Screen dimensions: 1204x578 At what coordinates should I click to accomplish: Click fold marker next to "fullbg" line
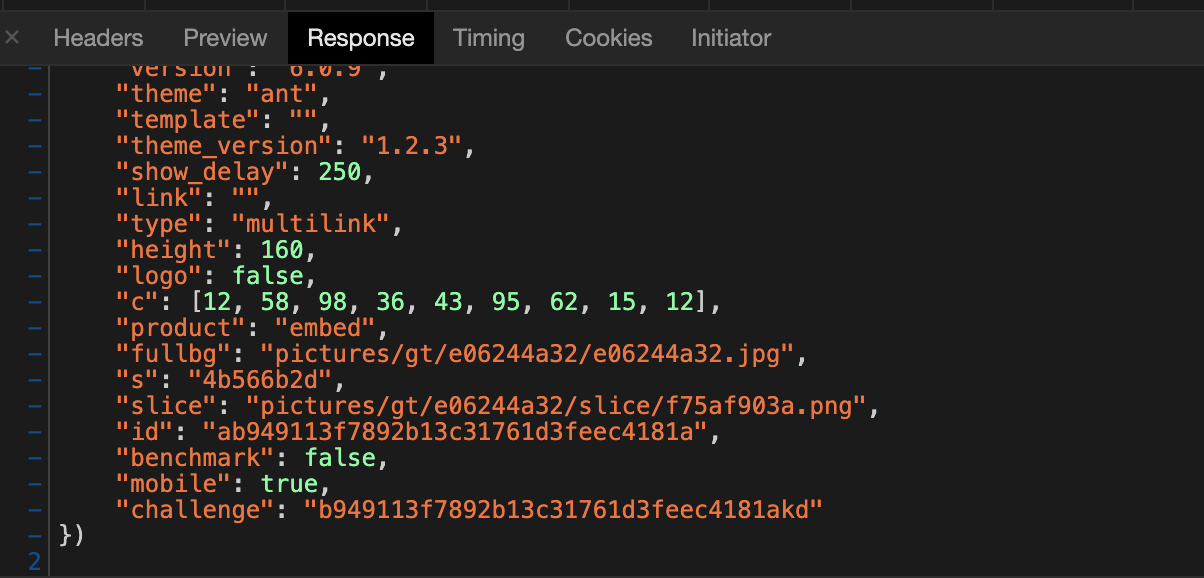[x=36, y=354]
